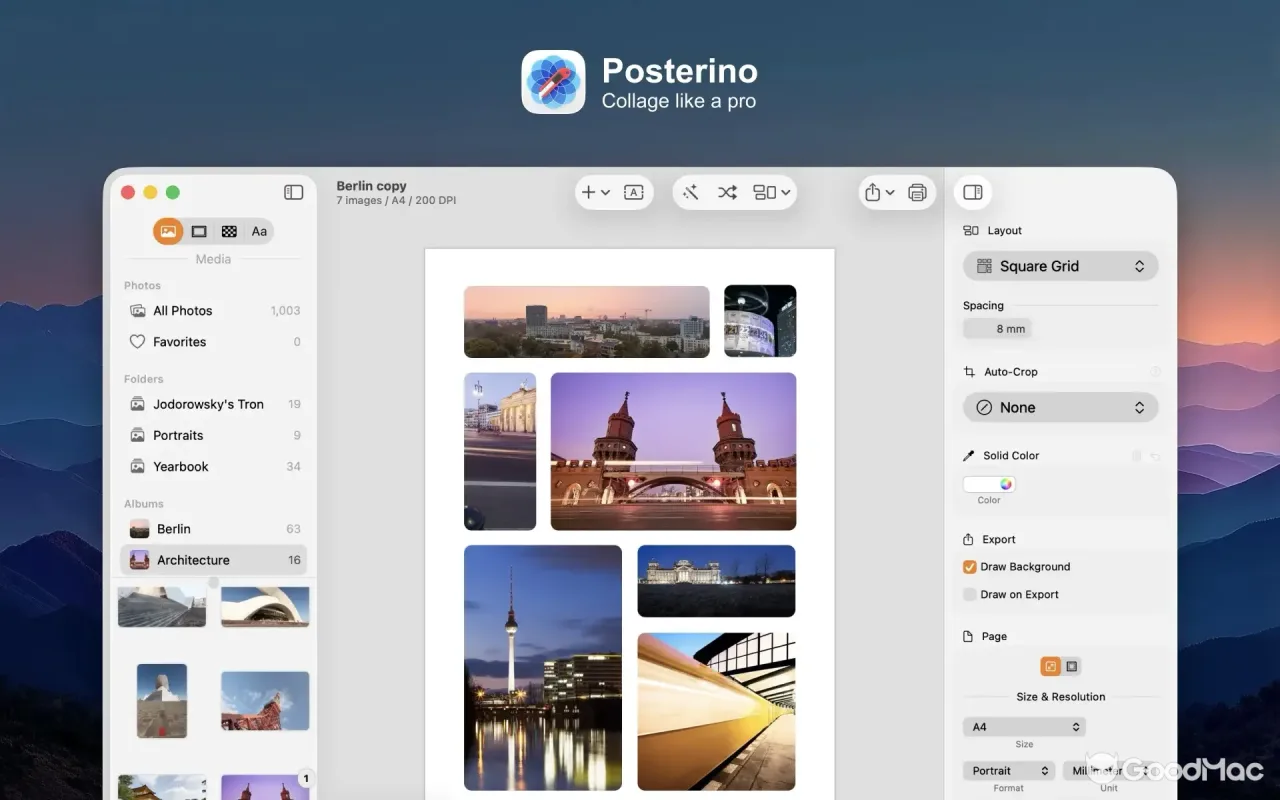Image resolution: width=1280 pixels, height=800 pixels.
Task: Select the Oberbaum bridge photo in collage
Action: (x=673, y=451)
